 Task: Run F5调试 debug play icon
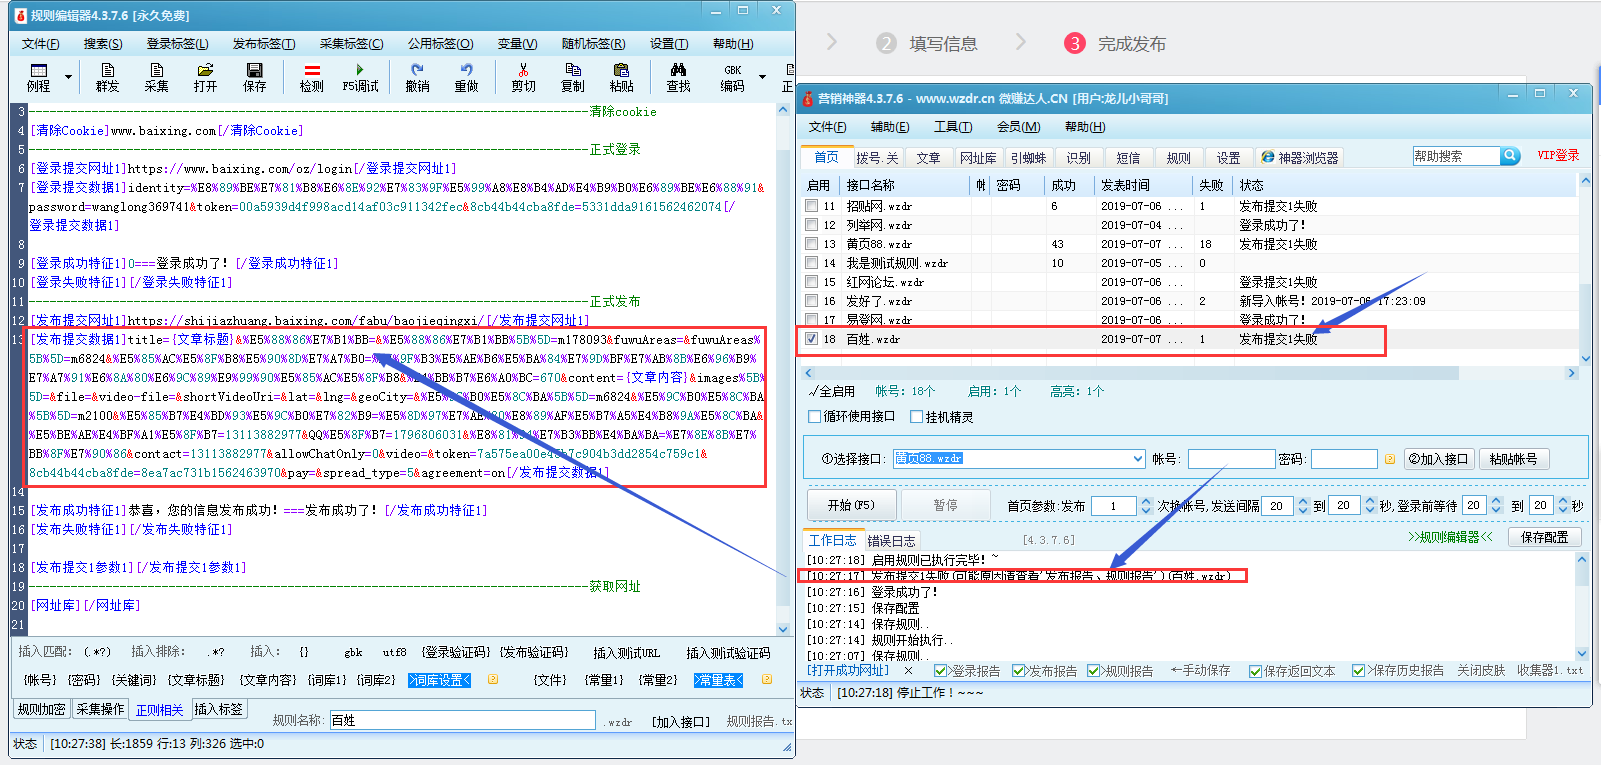coord(360,77)
